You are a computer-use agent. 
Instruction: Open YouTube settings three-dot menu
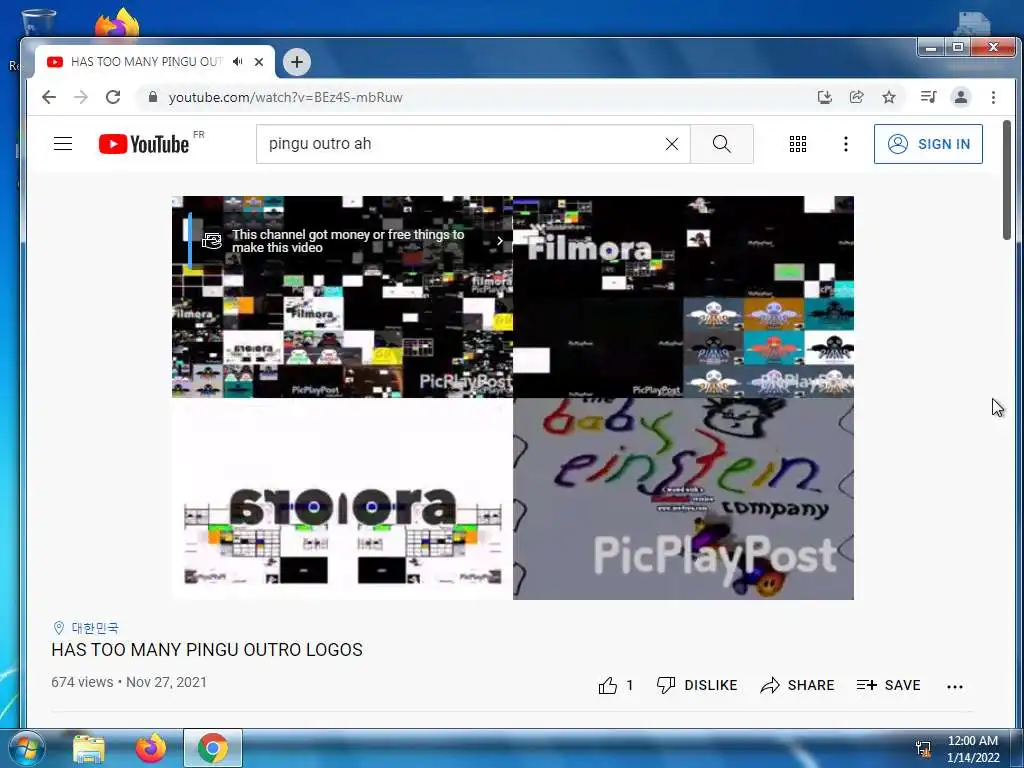[846, 144]
